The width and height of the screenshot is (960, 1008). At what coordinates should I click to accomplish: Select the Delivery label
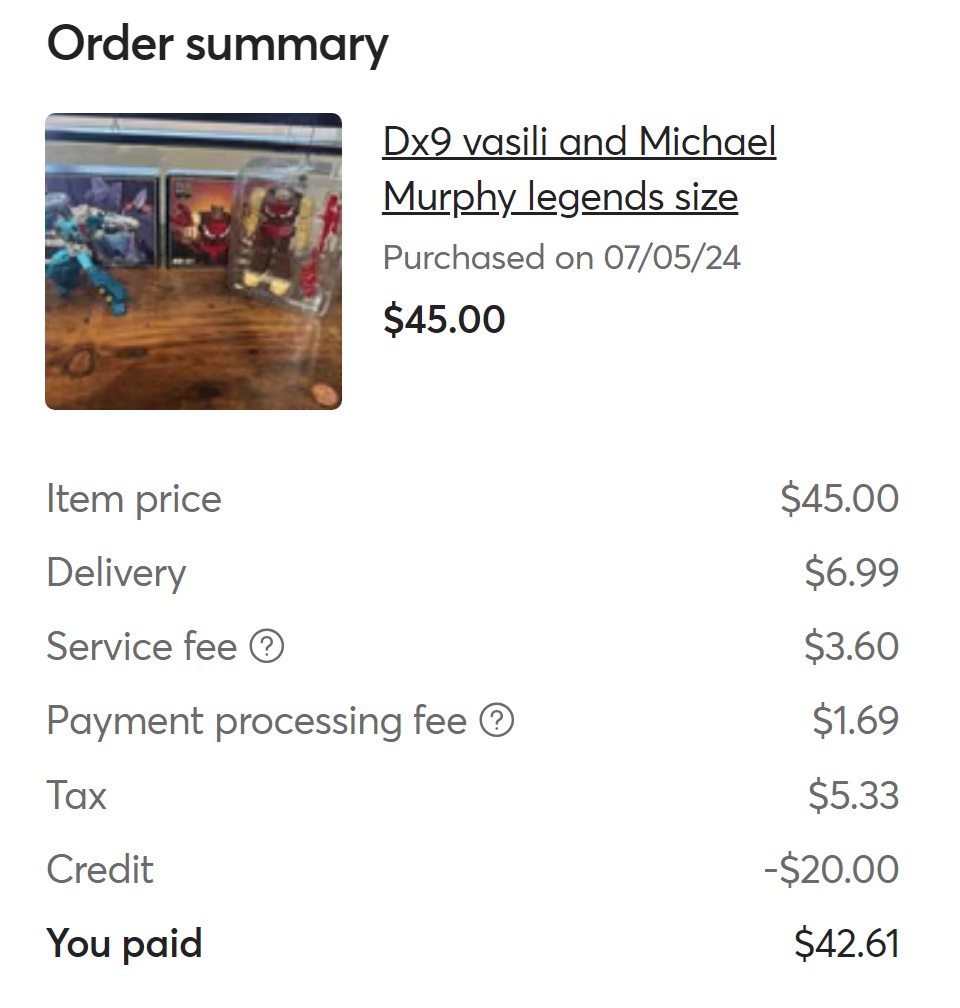coord(116,573)
